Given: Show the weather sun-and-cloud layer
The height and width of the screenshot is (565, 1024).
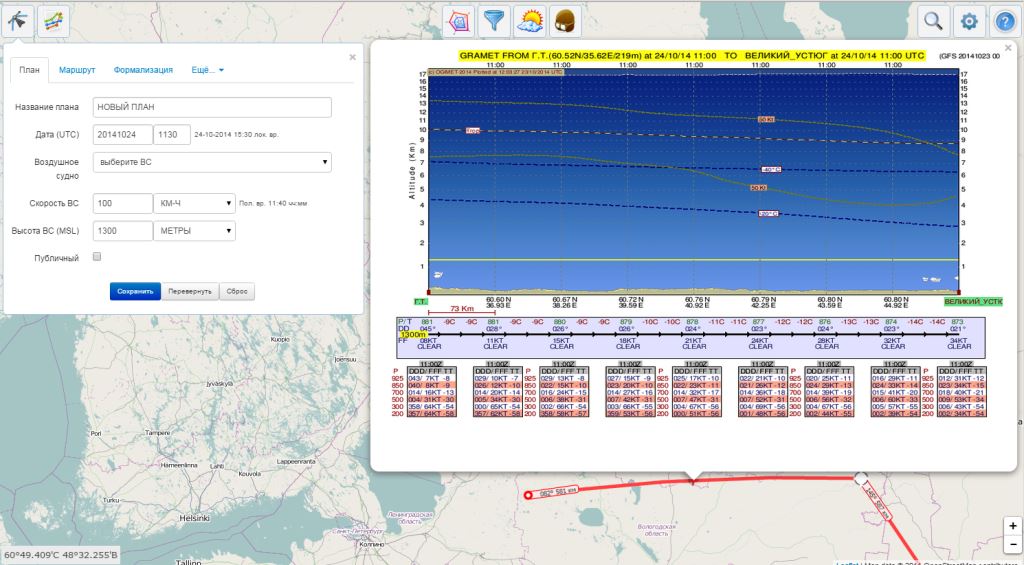Looking at the screenshot, I should point(528,20).
